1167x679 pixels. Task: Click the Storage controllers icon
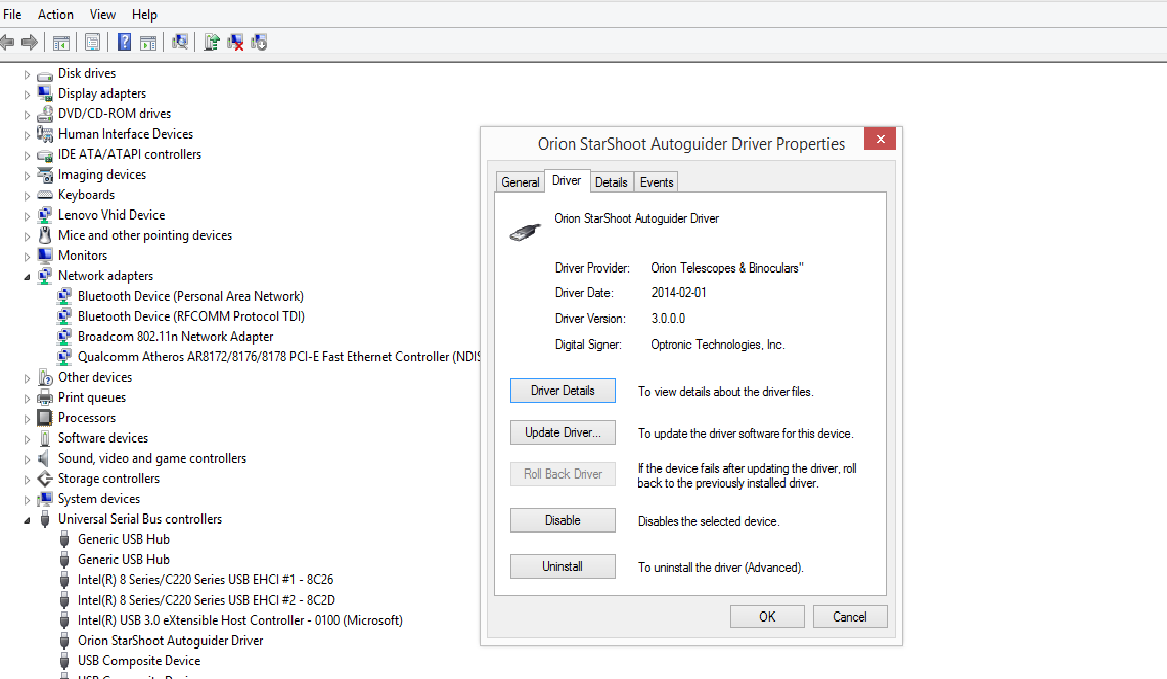45,479
